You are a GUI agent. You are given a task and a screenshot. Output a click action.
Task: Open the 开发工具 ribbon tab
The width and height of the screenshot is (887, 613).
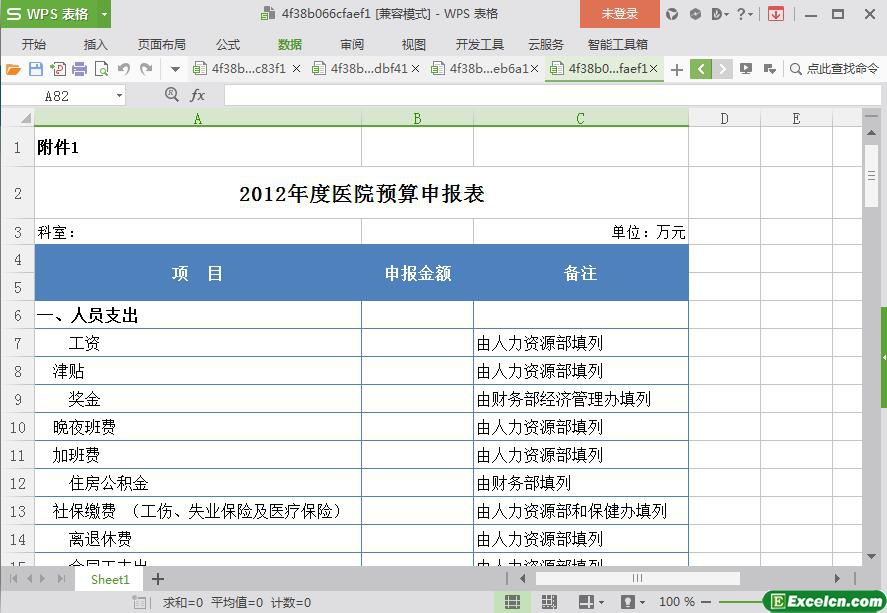coord(480,45)
